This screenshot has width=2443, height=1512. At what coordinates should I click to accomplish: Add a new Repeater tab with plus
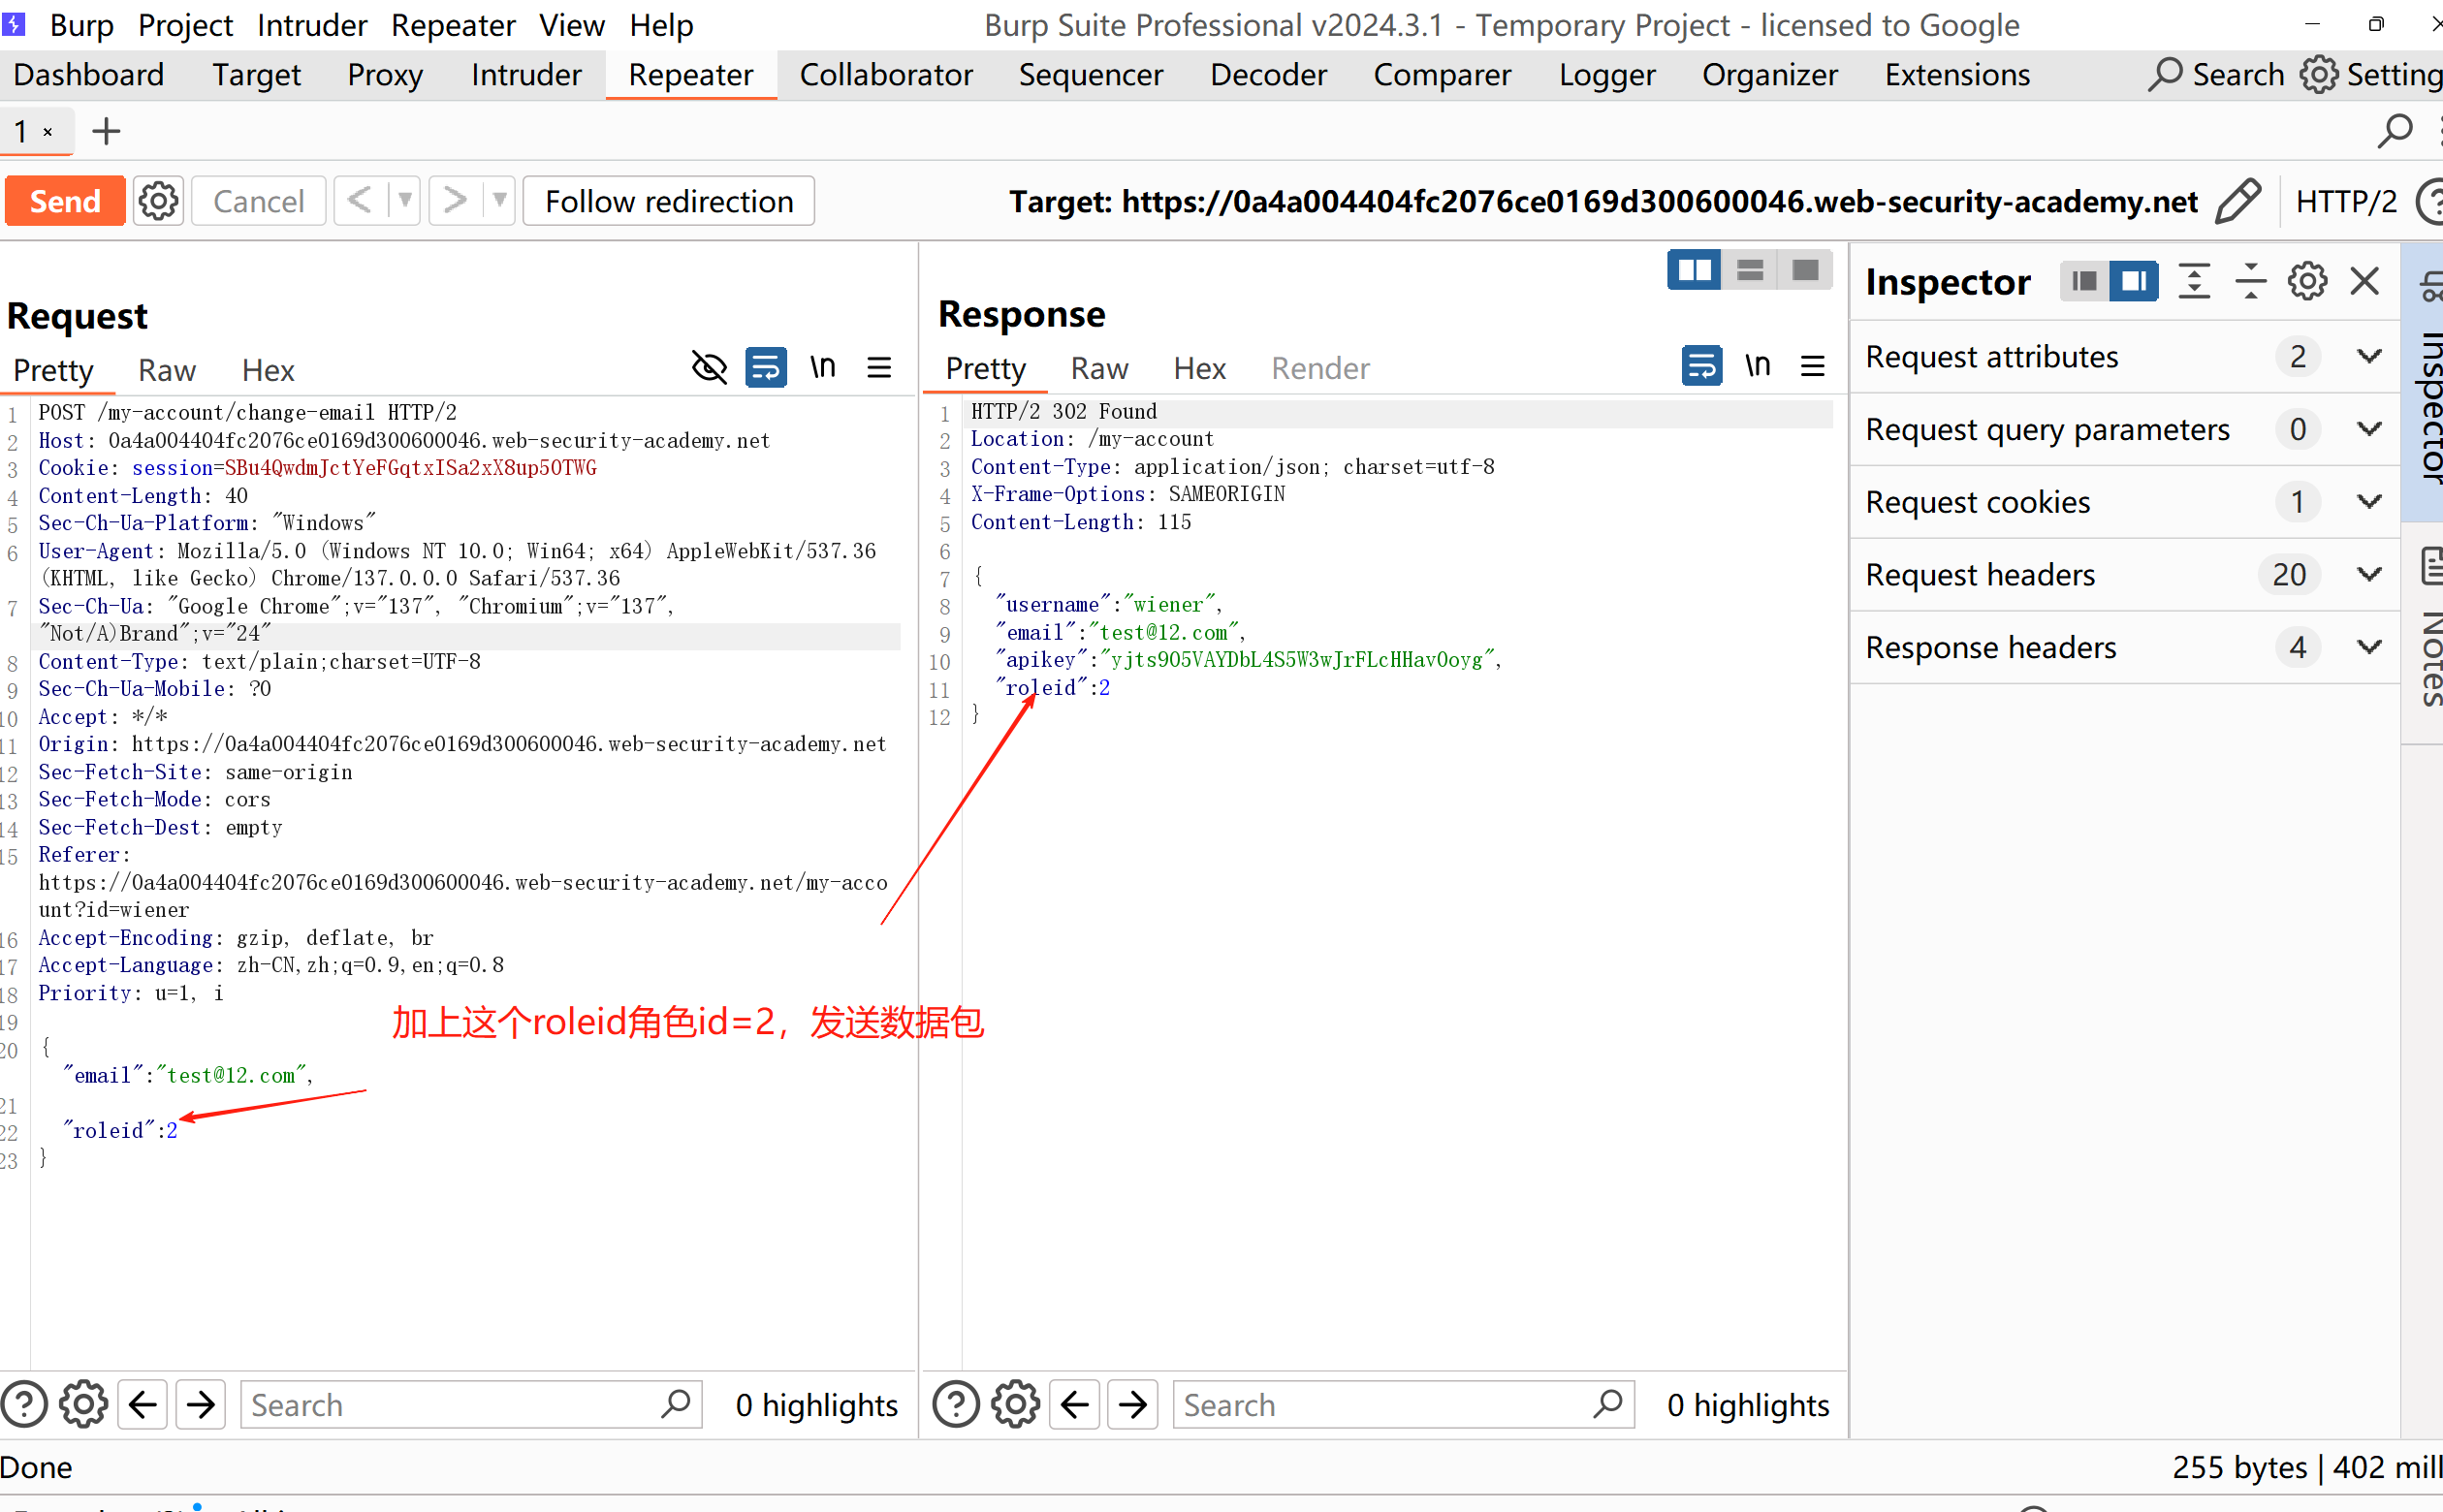coord(106,131)
